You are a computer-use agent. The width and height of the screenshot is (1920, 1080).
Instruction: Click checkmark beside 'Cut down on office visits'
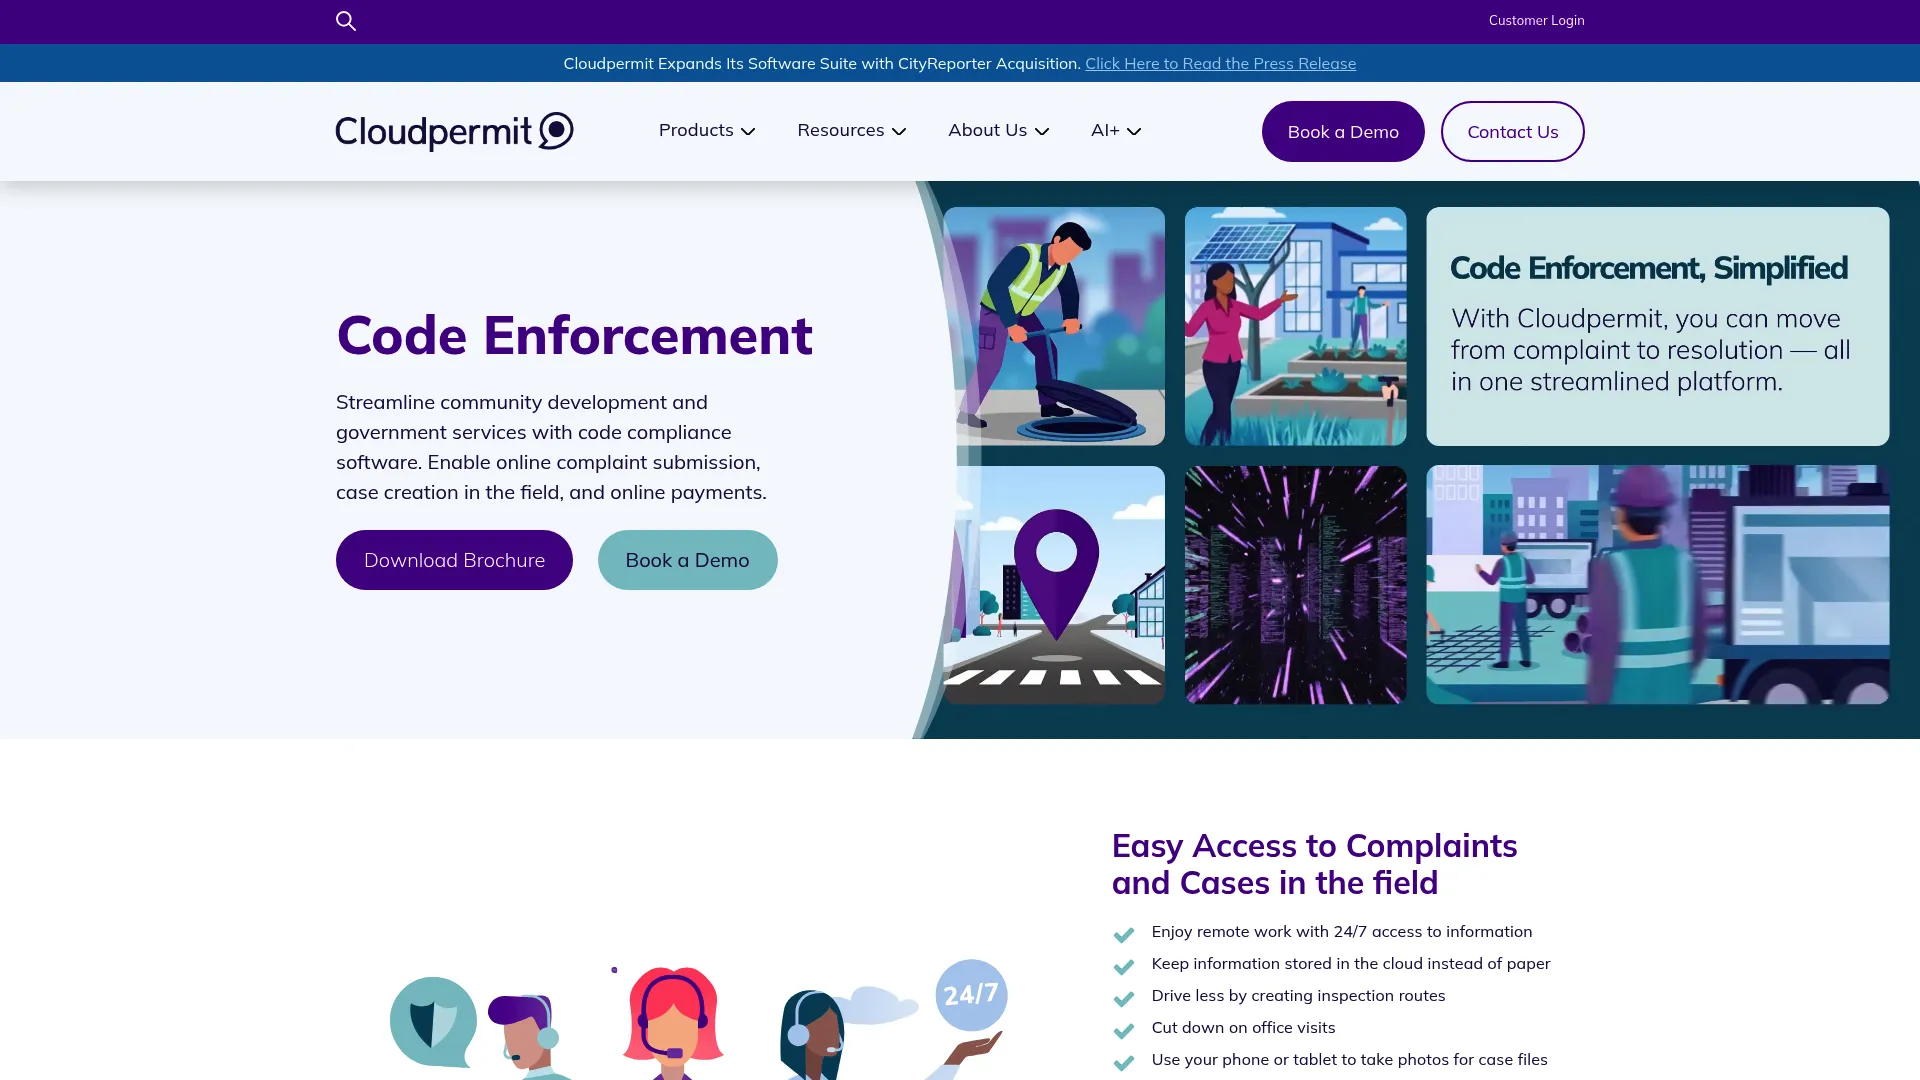tap(1124, 1030)
